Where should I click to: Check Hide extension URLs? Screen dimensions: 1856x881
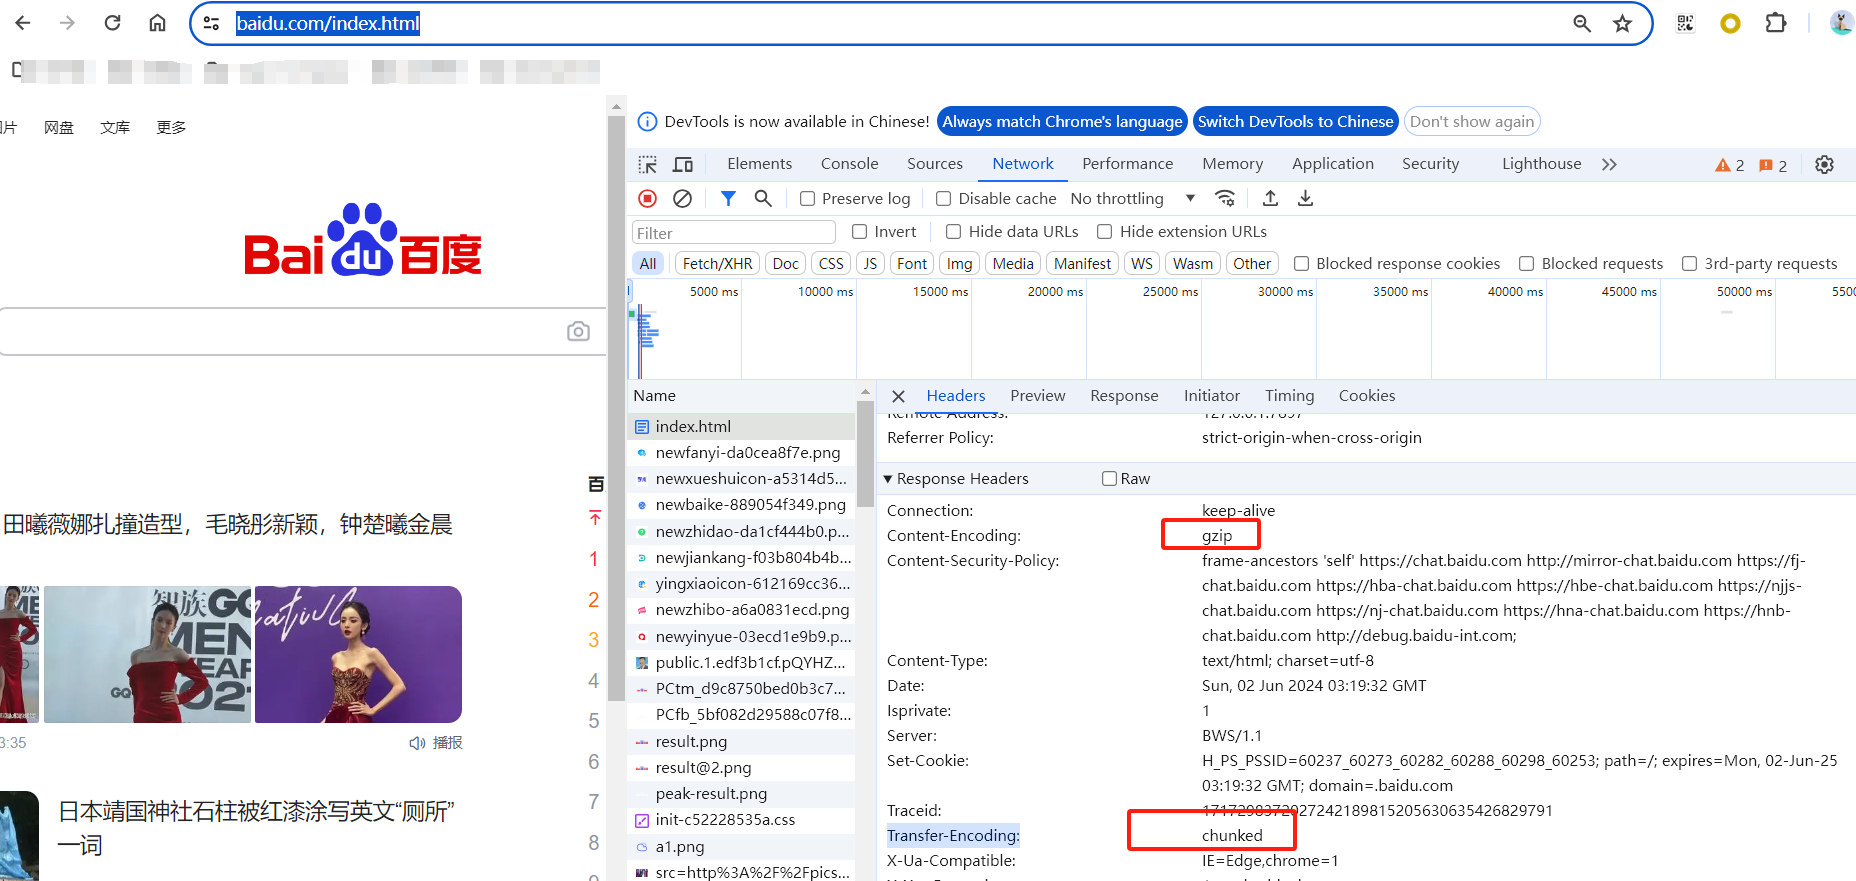pos(1104,232)
